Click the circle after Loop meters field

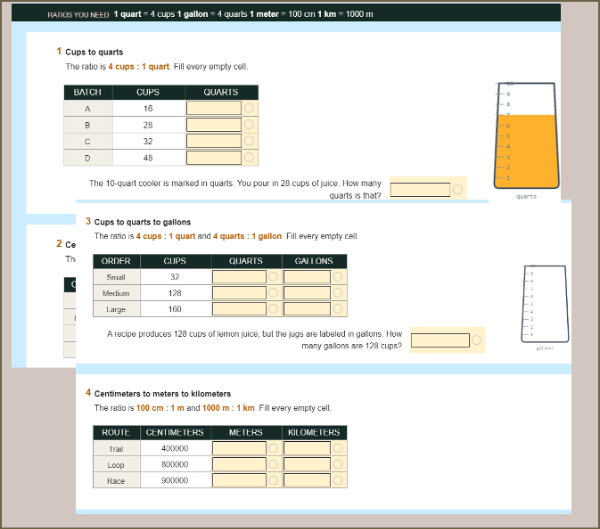[273, 464]
